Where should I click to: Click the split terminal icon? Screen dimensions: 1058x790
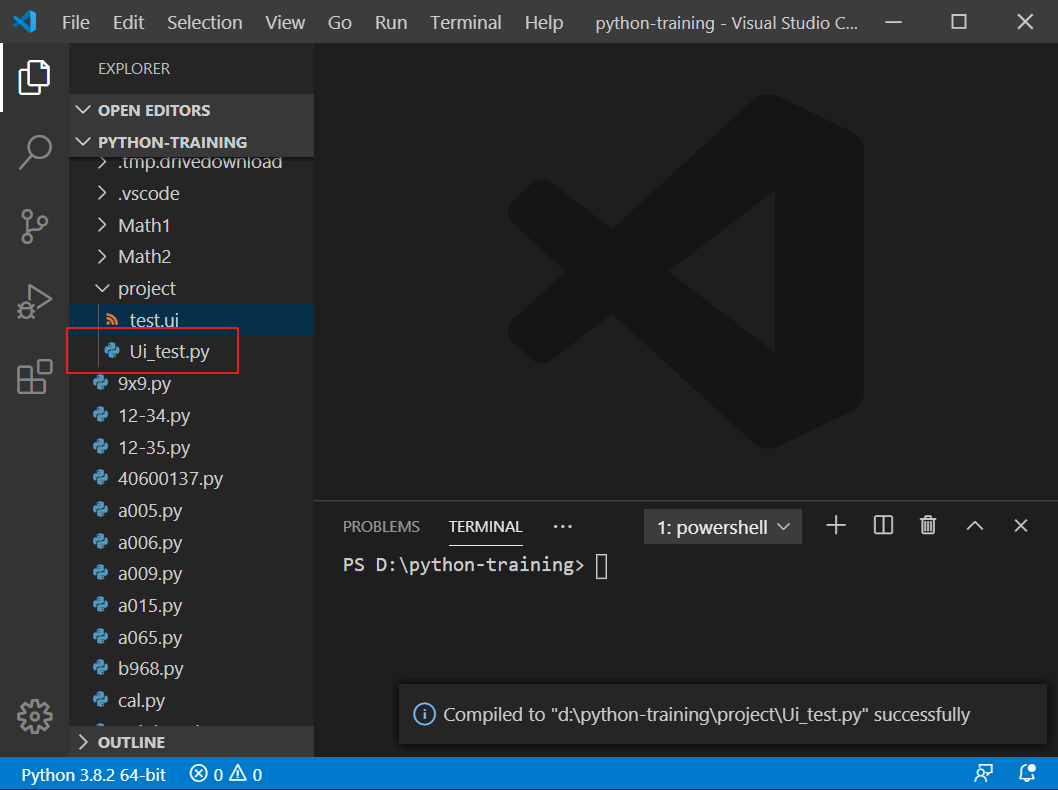coord(882,524)
